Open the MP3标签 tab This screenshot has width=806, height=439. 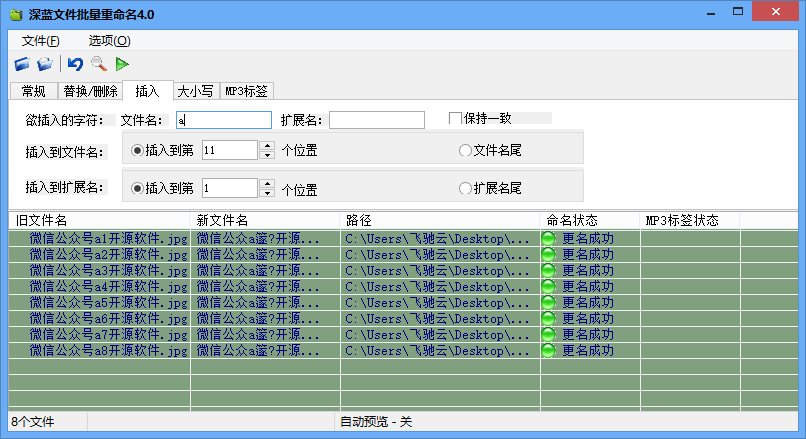point(247,91)
